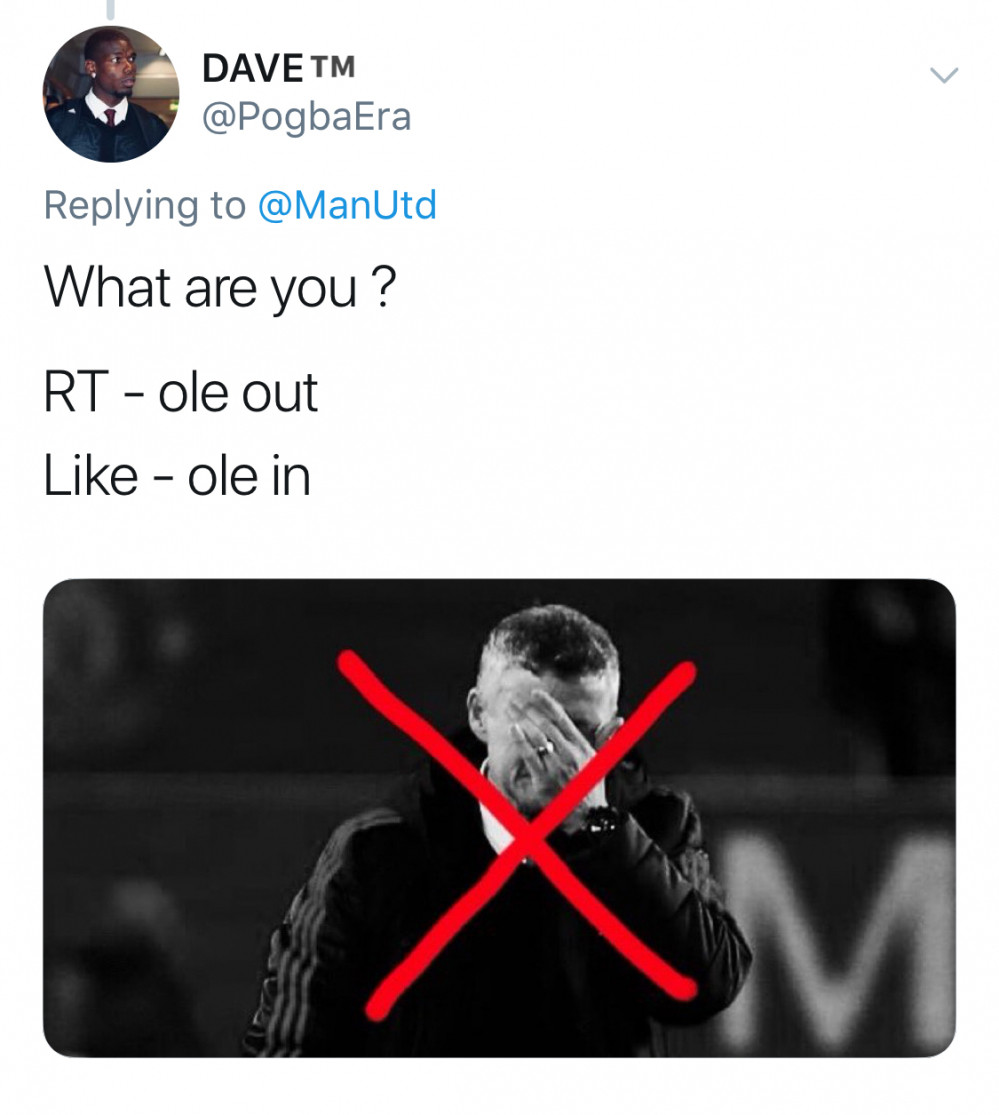Screen dimensions: 999x1115
Task: Click the circular profile avatar
Action: [111, 94]
